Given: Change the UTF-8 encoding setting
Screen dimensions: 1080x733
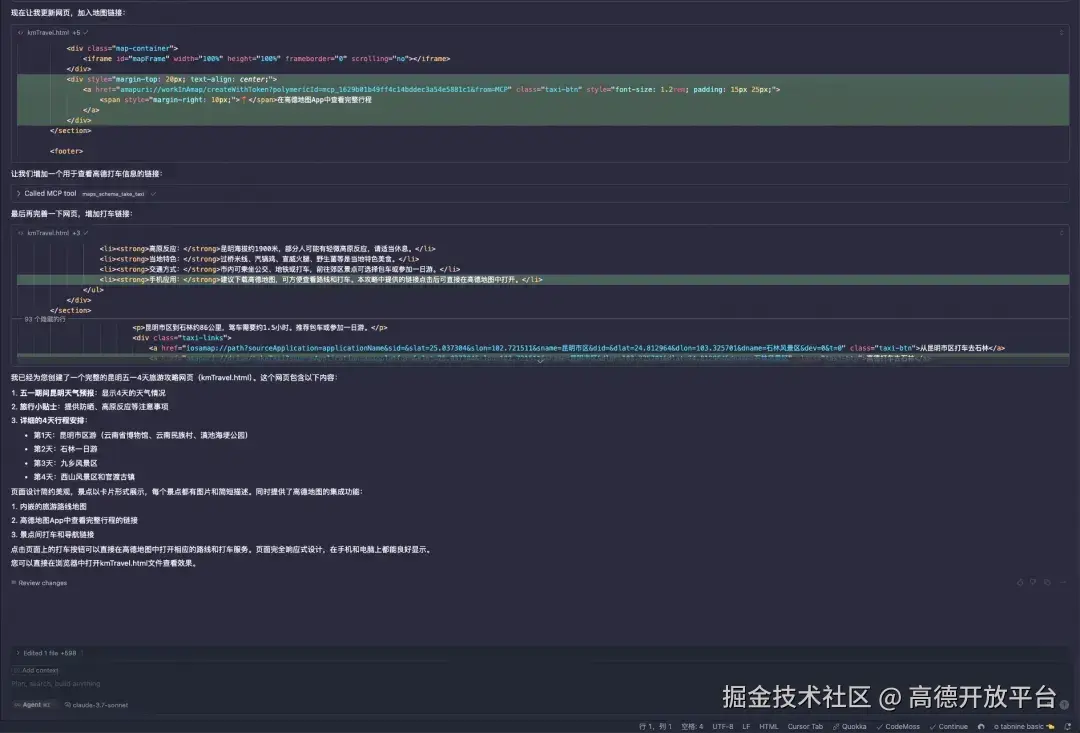Looking at the screenshot, I should click(723, 726).
